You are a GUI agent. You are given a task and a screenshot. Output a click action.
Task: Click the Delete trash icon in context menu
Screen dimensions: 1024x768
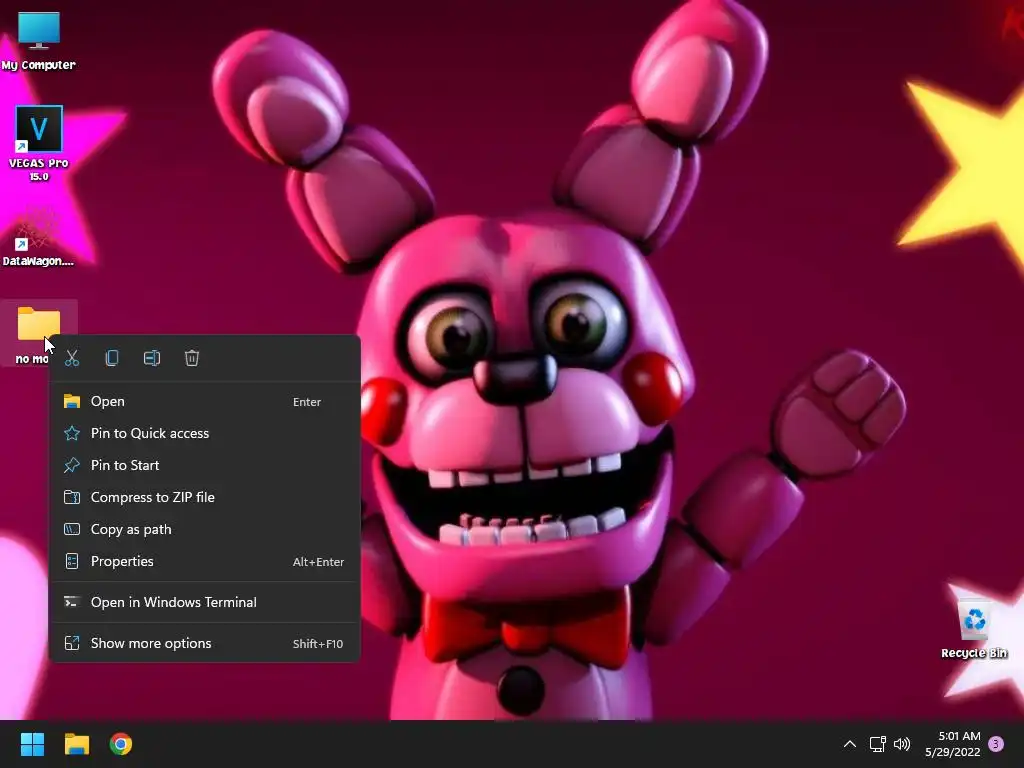tap(191, 358)
